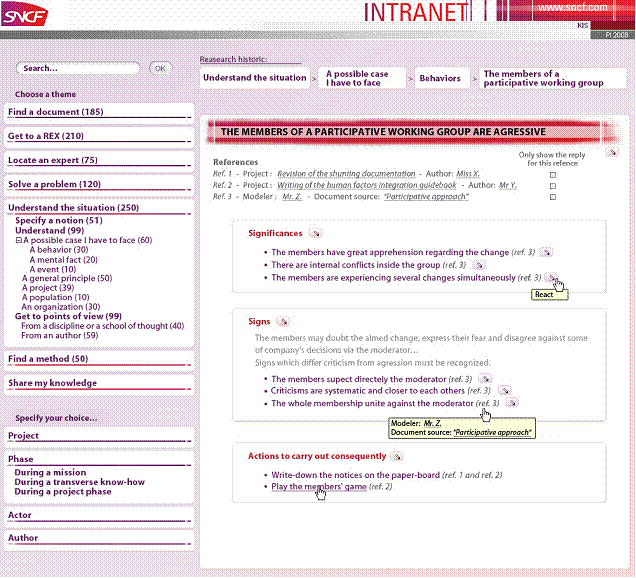Expand the 'Find a method (50)' theme
This screenshot has height=578, width=636.
99,359
